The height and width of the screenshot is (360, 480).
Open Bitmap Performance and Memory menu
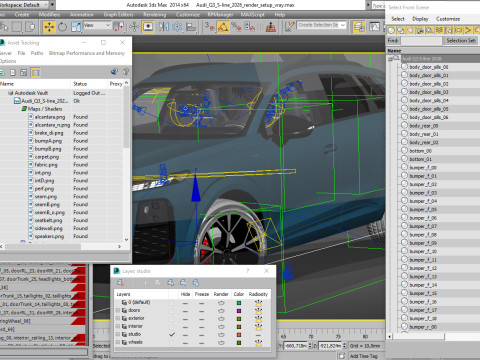pos(87,53)
